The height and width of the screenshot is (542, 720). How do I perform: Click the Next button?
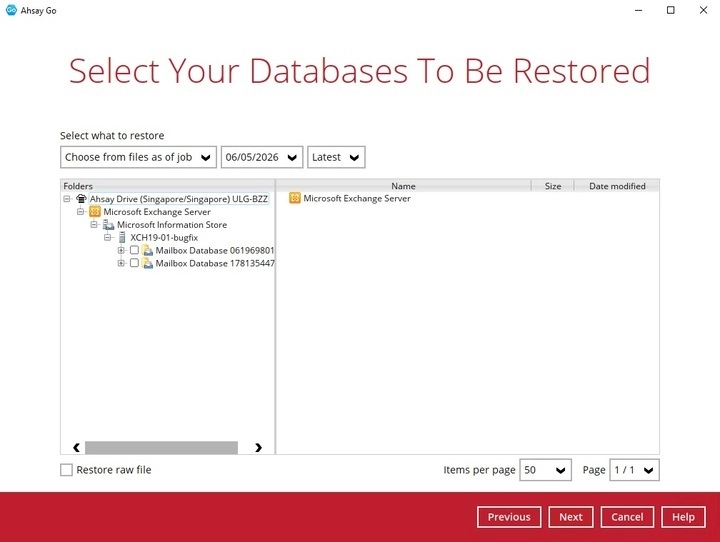(571, 517)
